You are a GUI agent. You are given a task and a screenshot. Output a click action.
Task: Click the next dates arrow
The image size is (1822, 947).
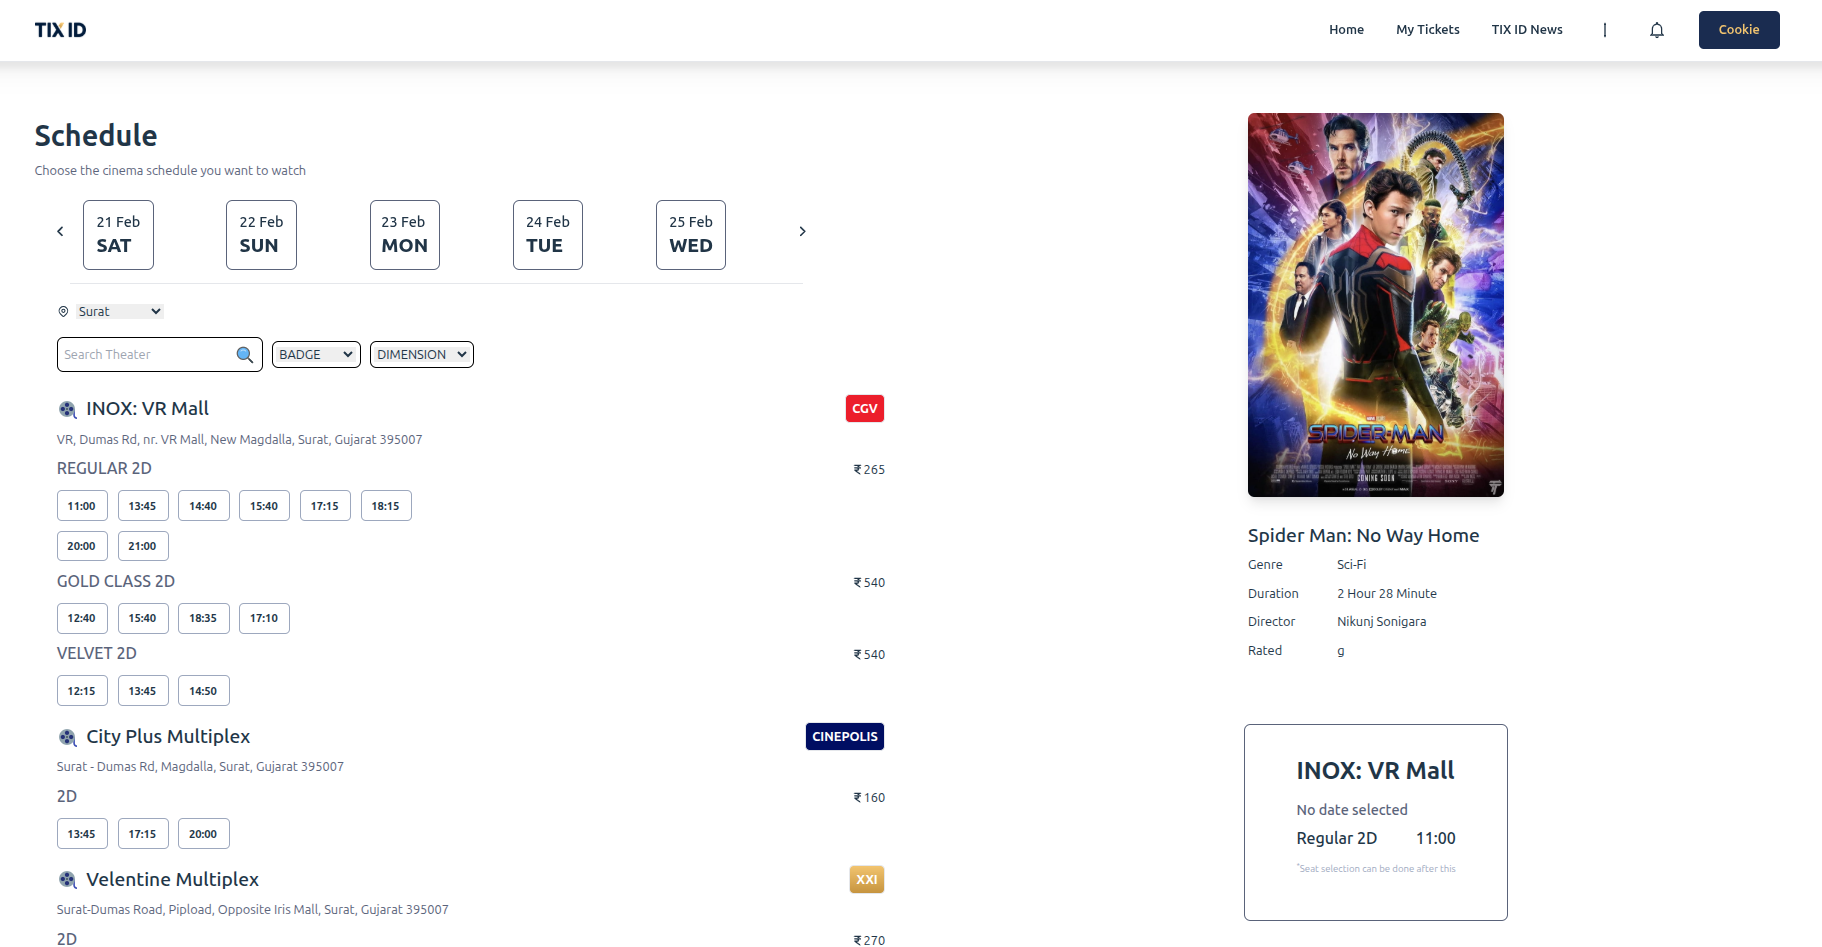click(802, 232)
